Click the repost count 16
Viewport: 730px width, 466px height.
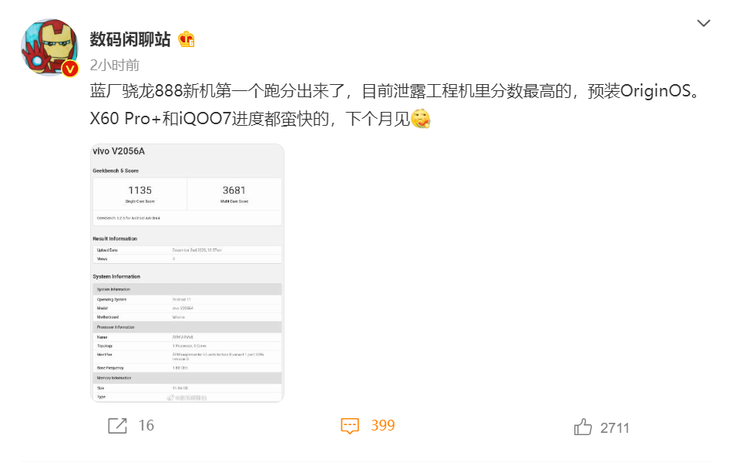click(146, 425)
